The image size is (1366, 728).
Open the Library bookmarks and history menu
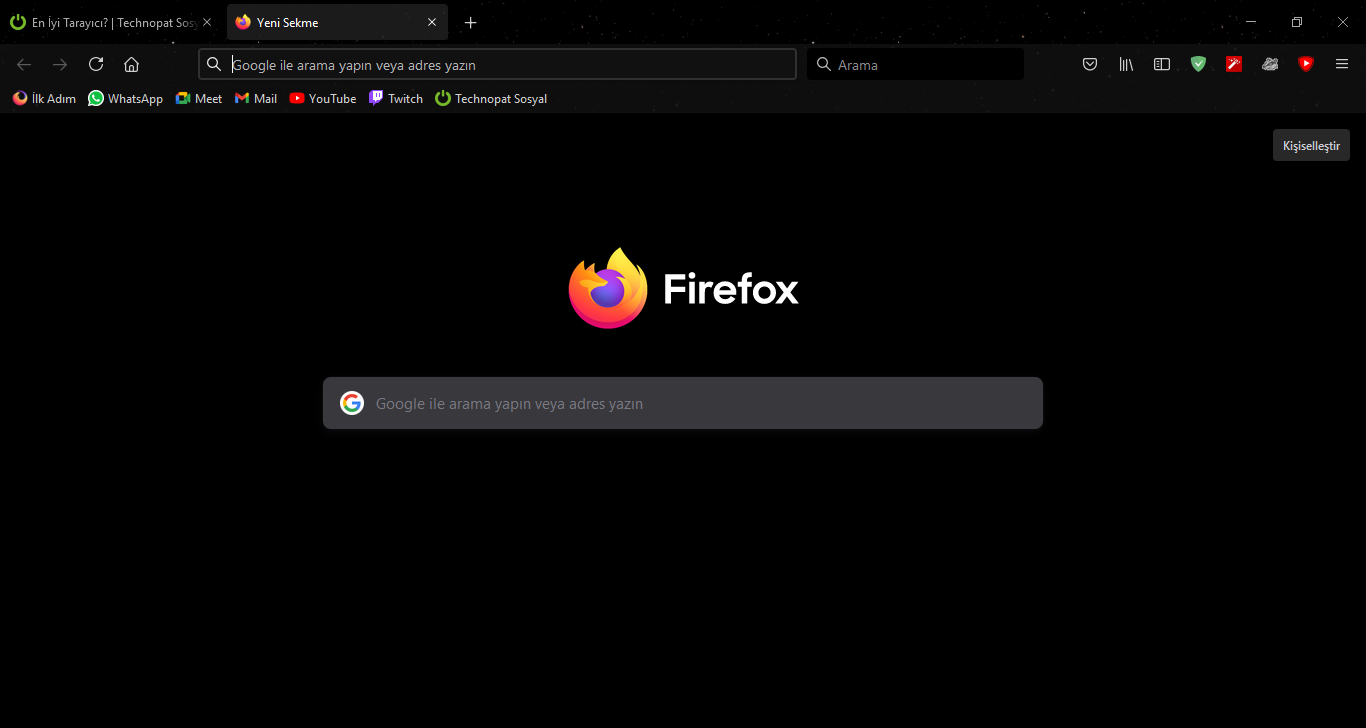pos(1126,64)
